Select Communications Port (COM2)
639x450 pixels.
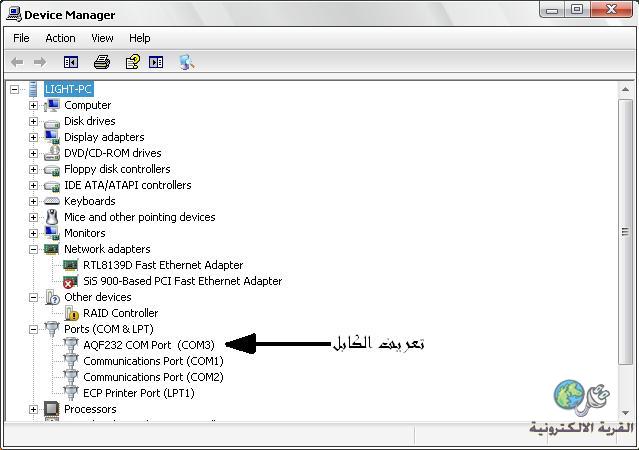coord(153,377)
